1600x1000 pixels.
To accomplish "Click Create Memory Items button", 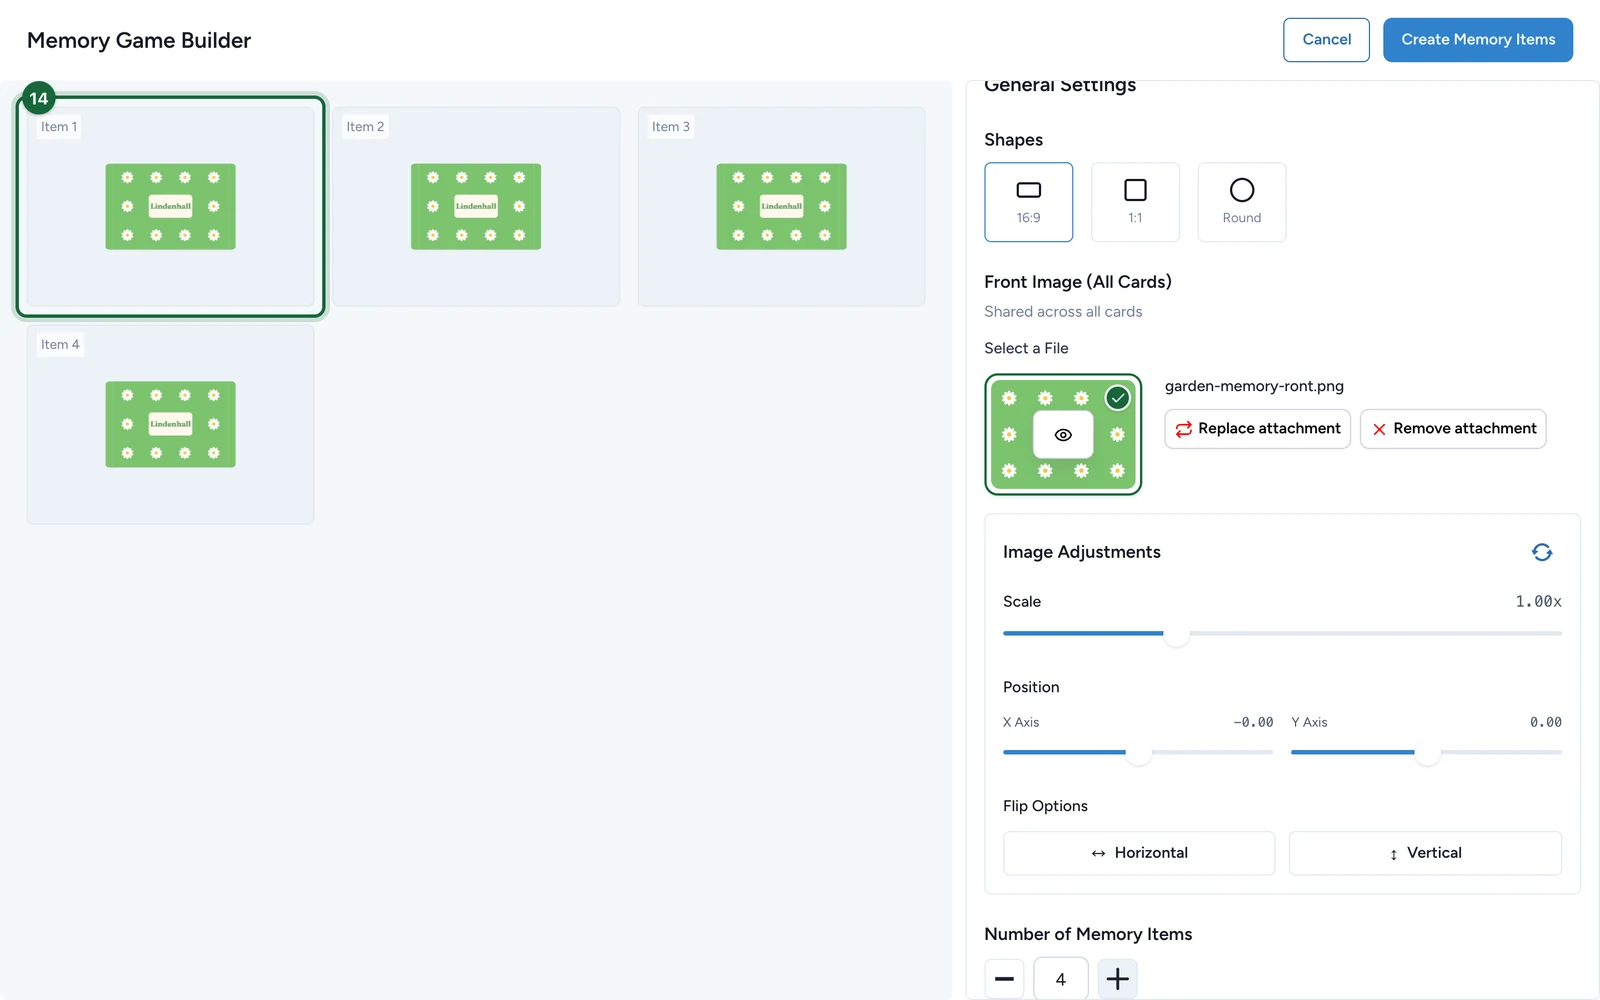I will [x=1478, y=40].
